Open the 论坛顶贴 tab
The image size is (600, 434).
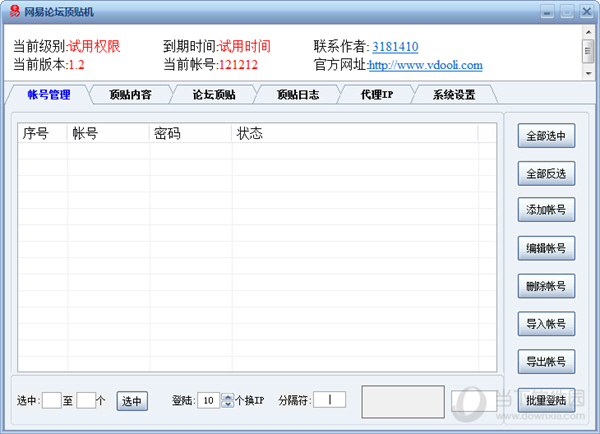[x=214, y=95]
